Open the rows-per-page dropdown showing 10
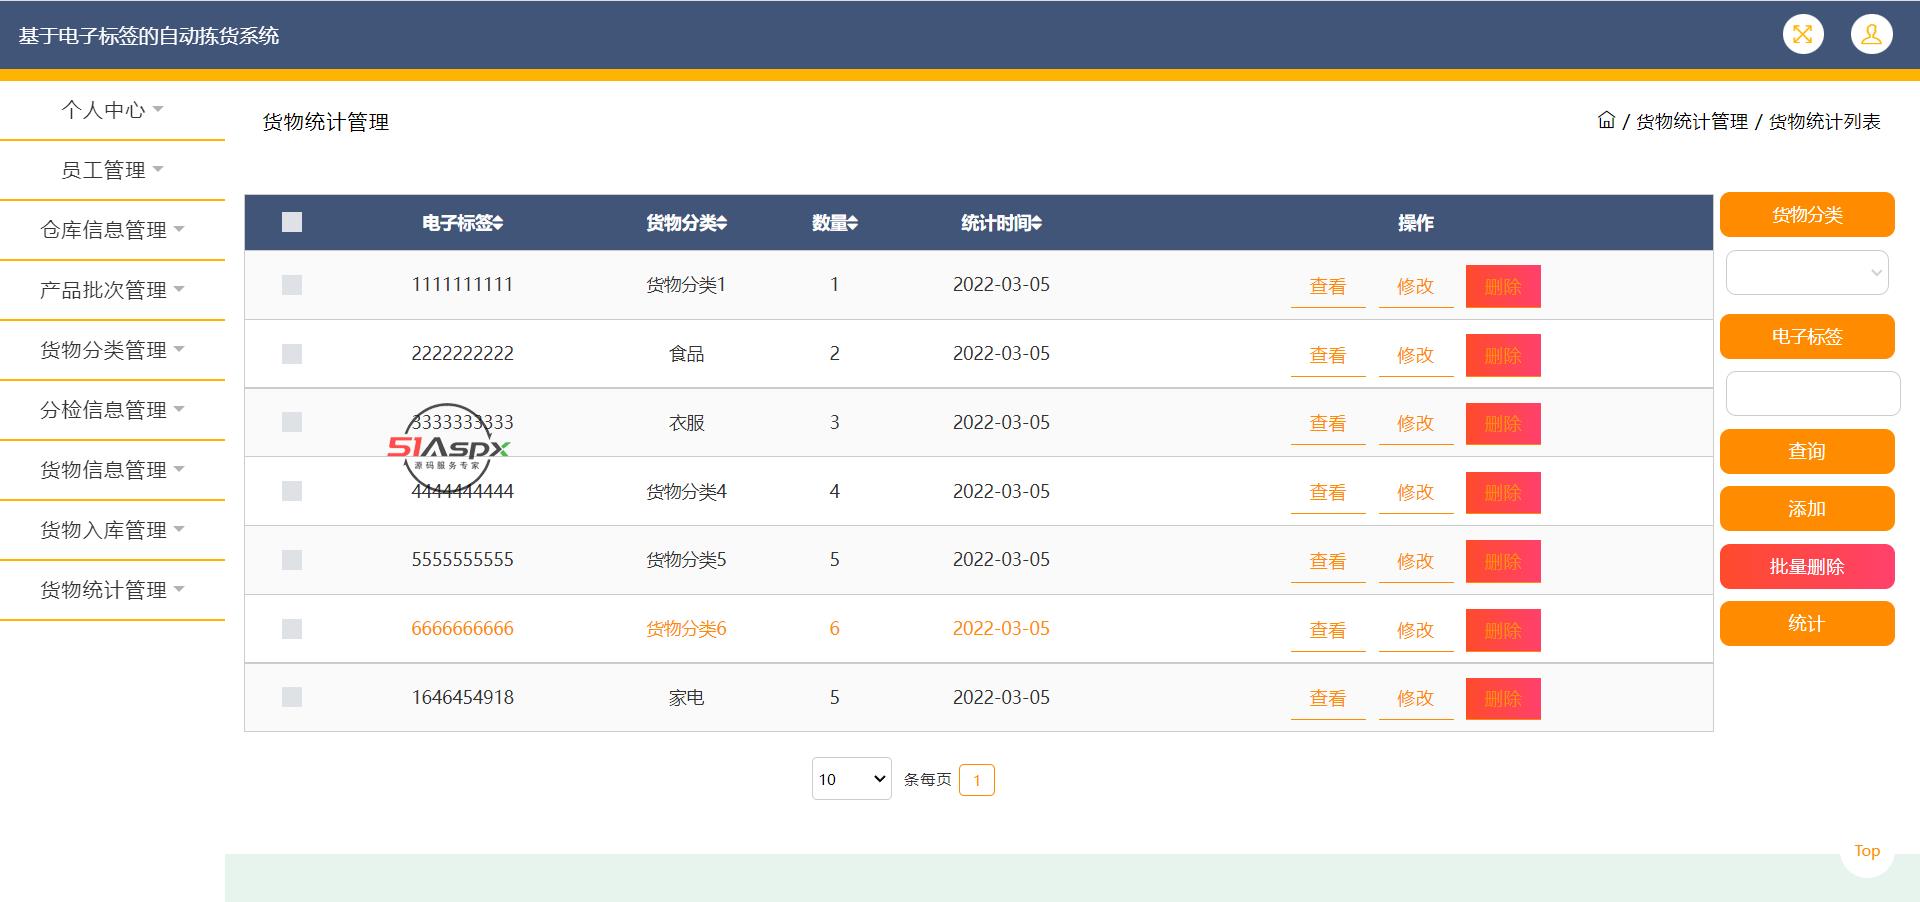This screenshot has height=902, width=1920. pyautogui.click(x=851, y=779)
